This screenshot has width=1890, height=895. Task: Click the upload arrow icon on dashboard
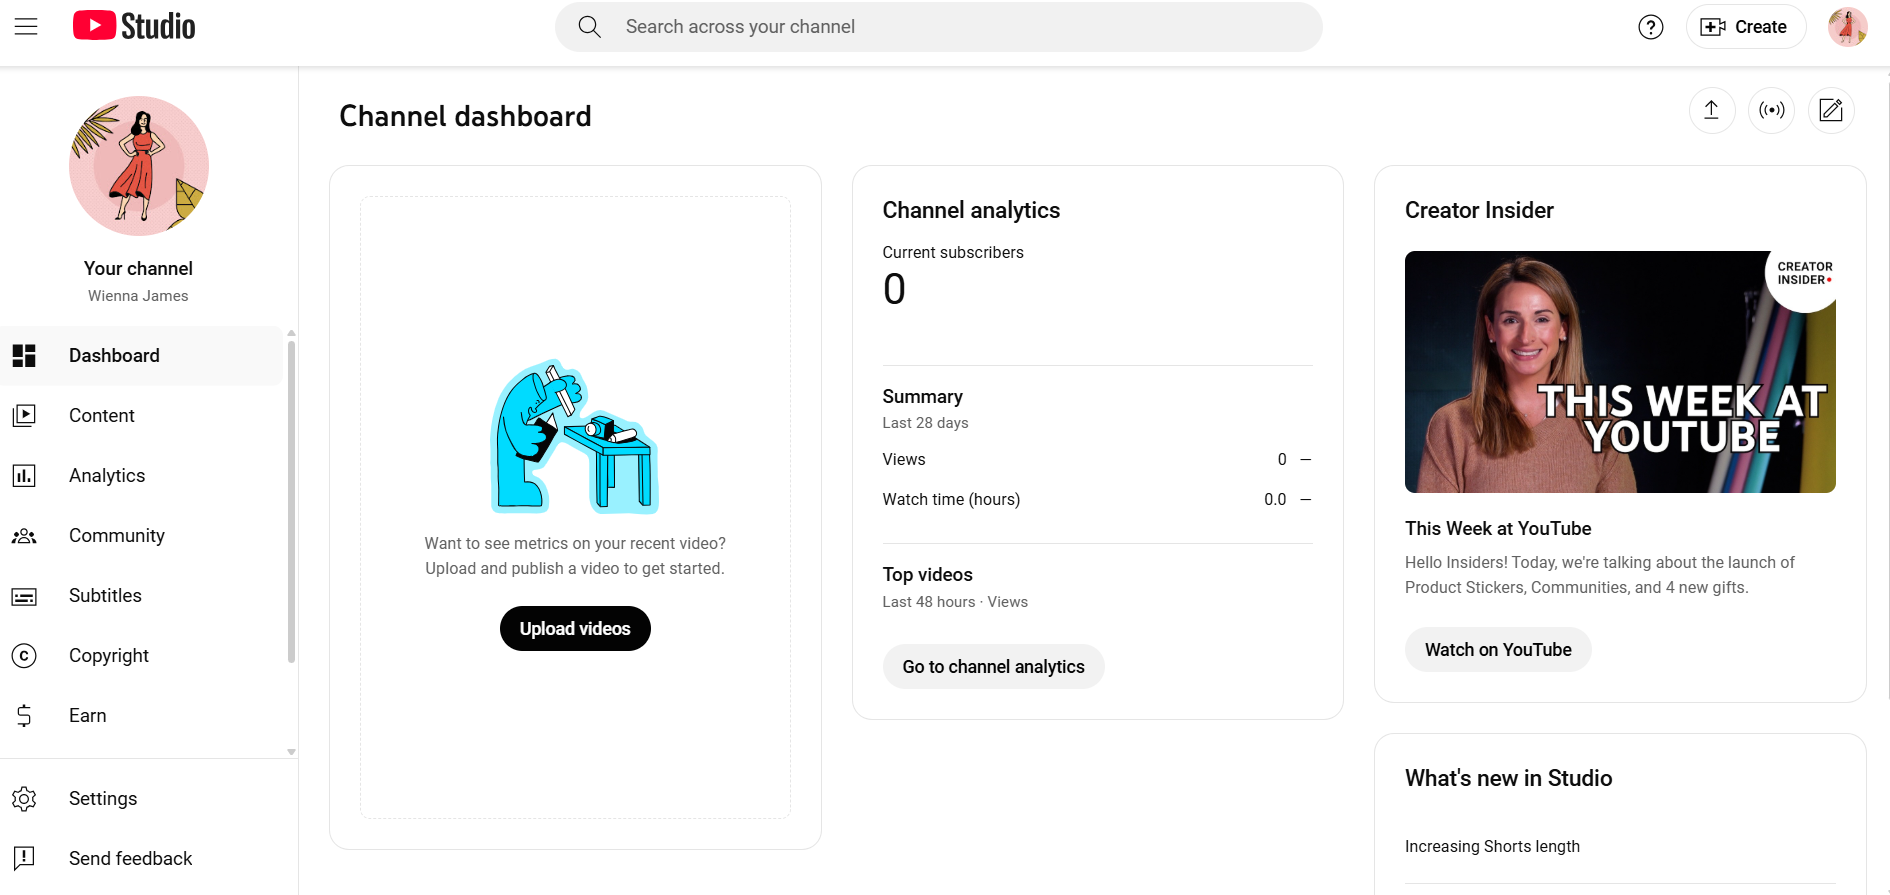[x=1712, y=110]
